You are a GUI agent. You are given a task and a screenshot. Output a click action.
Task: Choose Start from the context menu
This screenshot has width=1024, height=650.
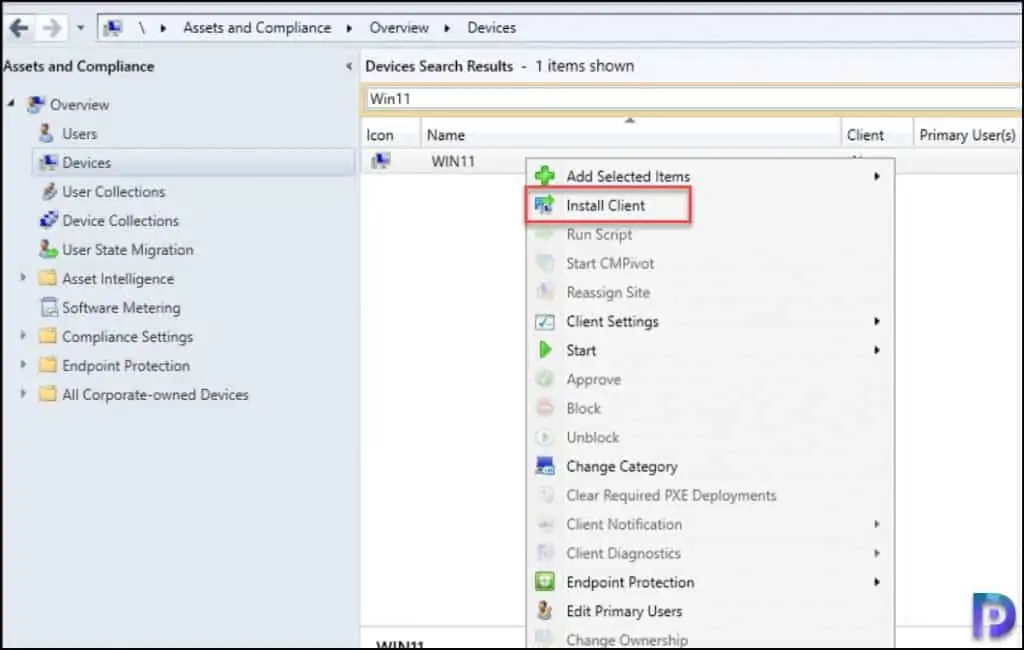pos(581,351)
